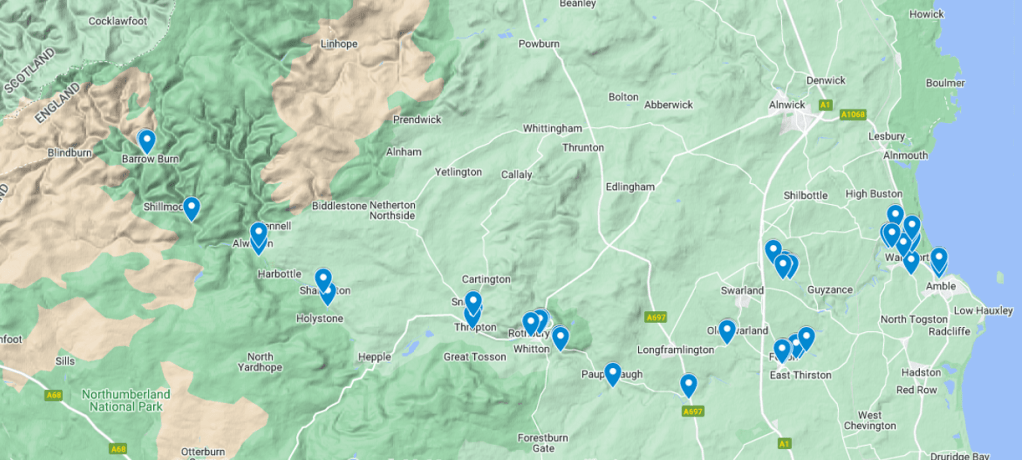Open the pin at Pauperhaugh
The width and height of the screenshot is (1022, 460).
tap(613, 374)
